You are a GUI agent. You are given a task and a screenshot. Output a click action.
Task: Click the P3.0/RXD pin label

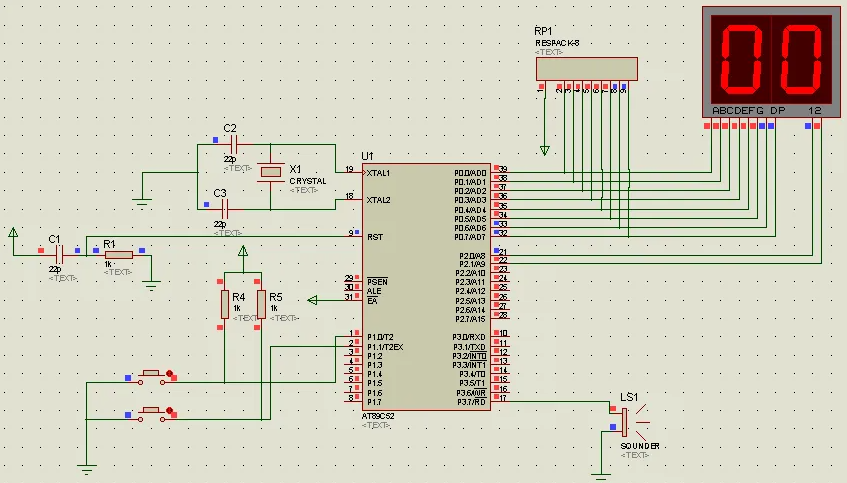(469, 337)
